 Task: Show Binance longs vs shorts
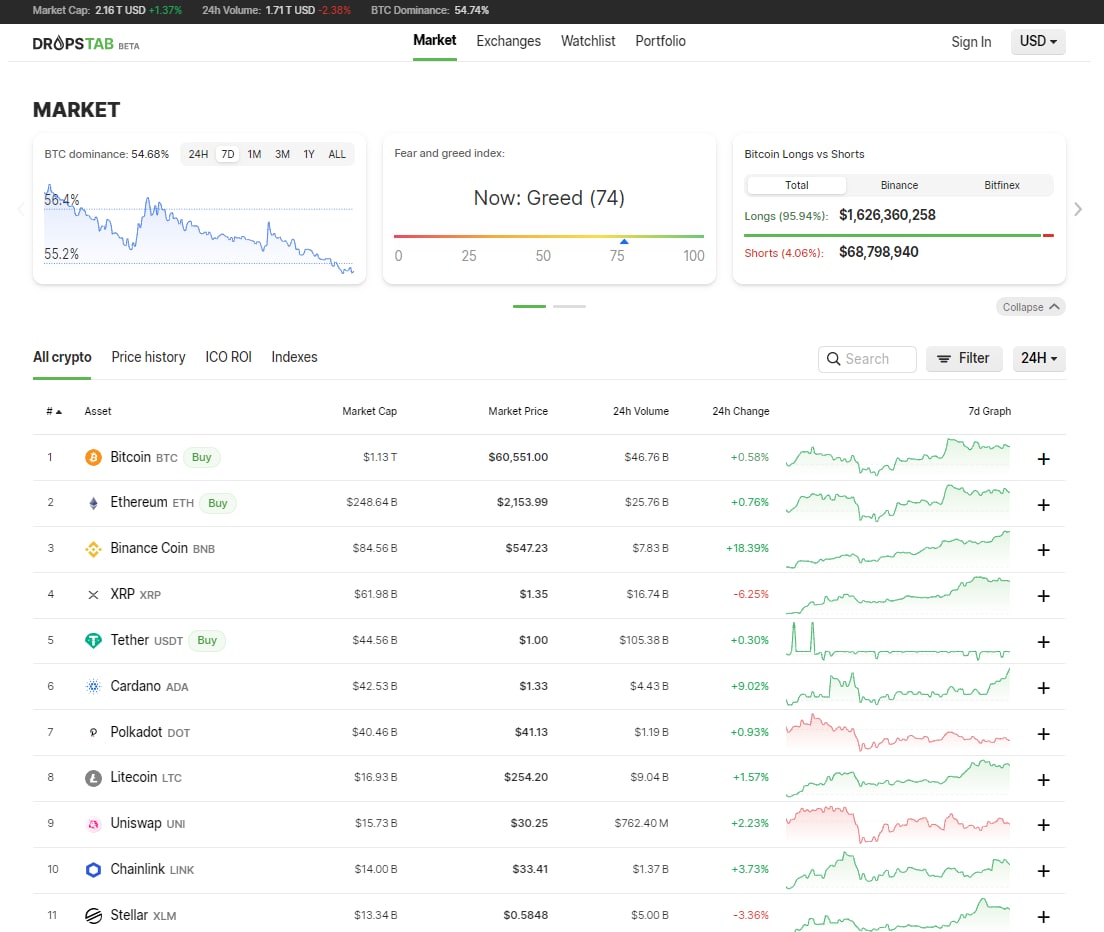coord(899,185)
